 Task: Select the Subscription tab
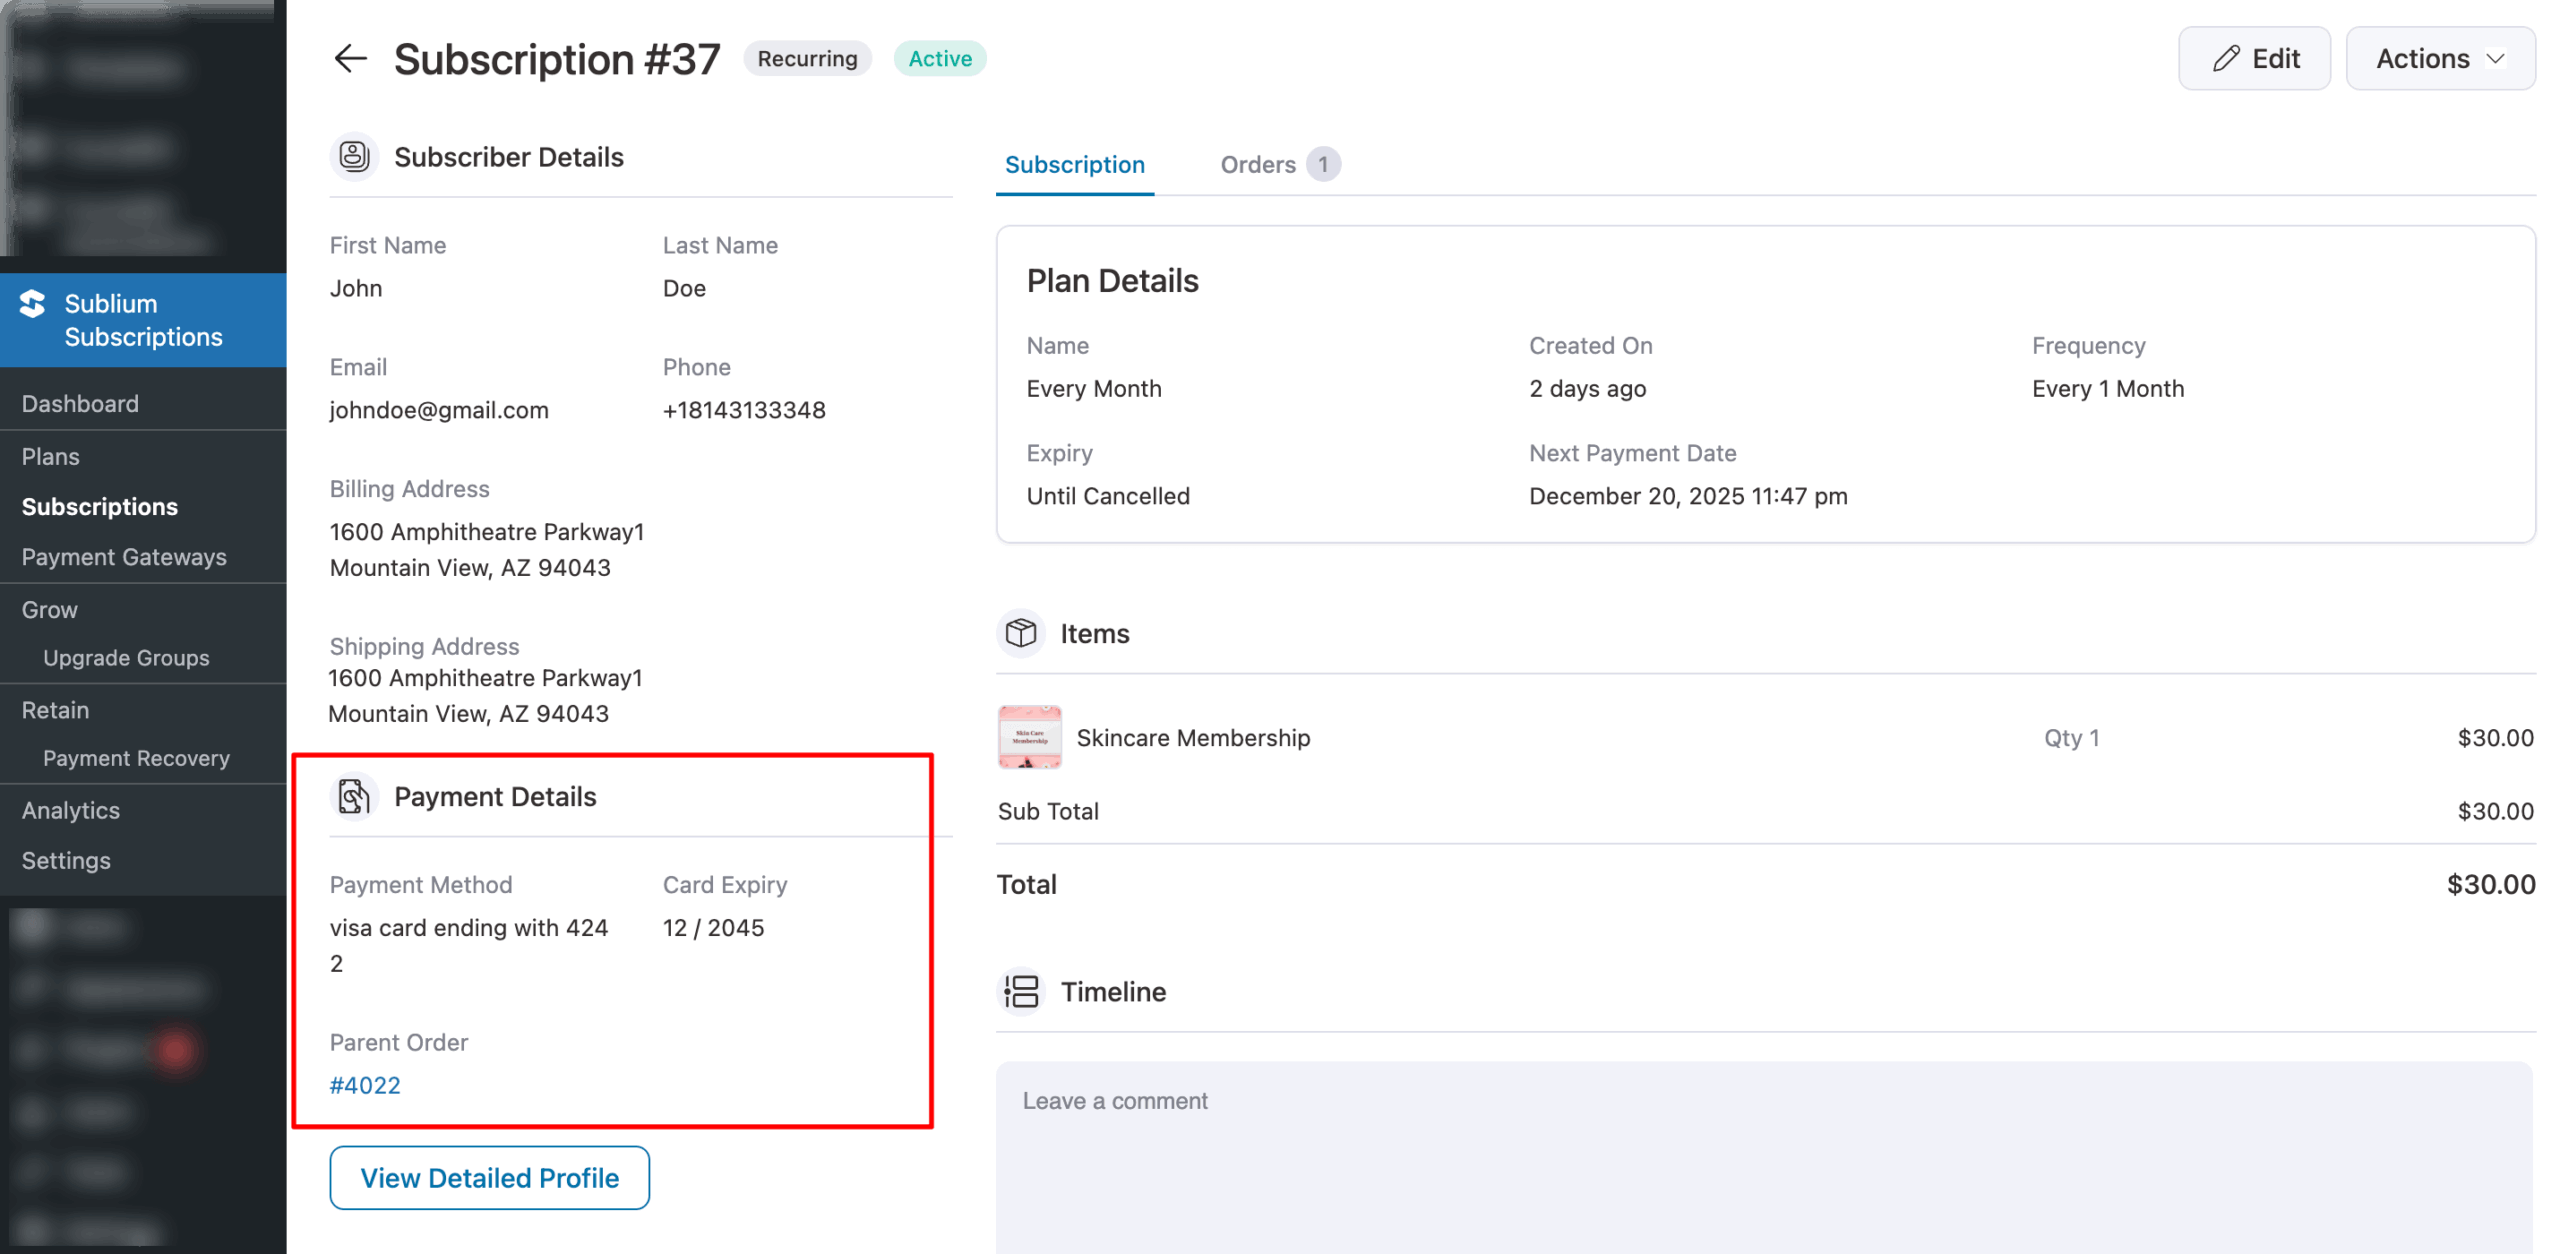pos(1074,164)
